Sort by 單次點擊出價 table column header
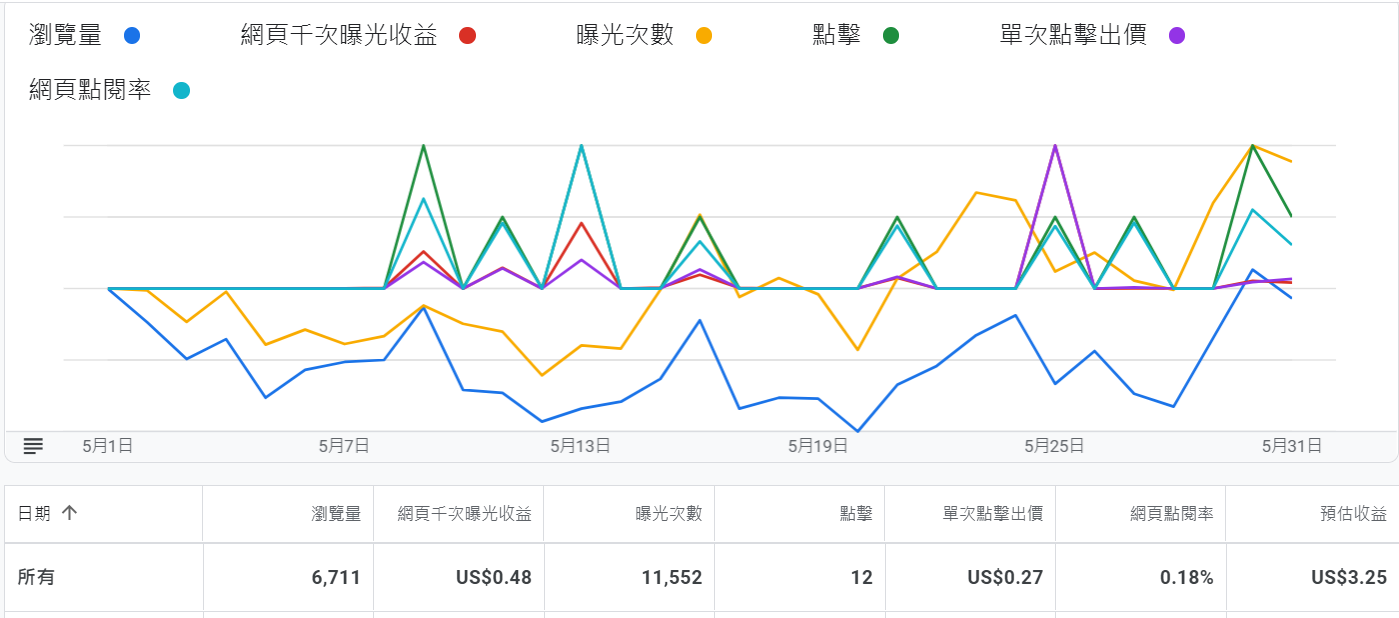Screen dimensions: 1399x618 [x=992, y=514]
